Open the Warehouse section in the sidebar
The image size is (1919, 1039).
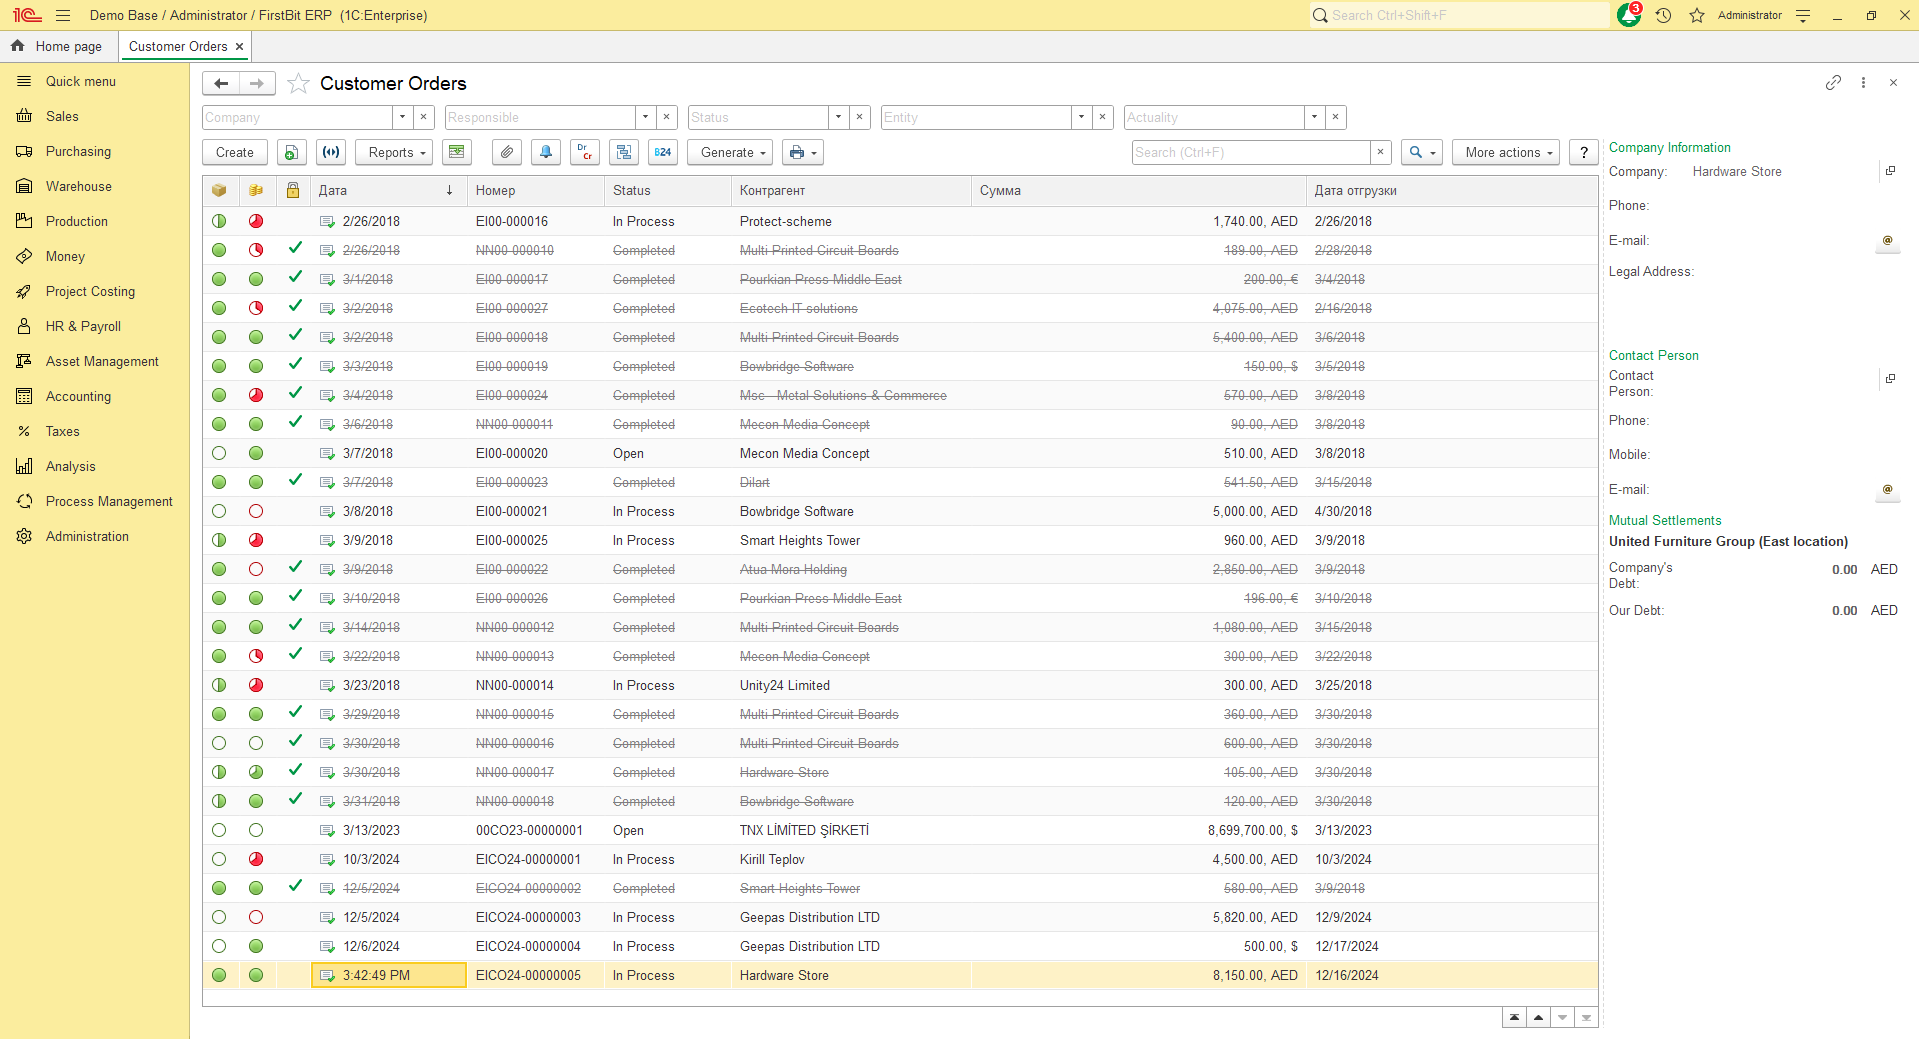(x=78, y=186)
